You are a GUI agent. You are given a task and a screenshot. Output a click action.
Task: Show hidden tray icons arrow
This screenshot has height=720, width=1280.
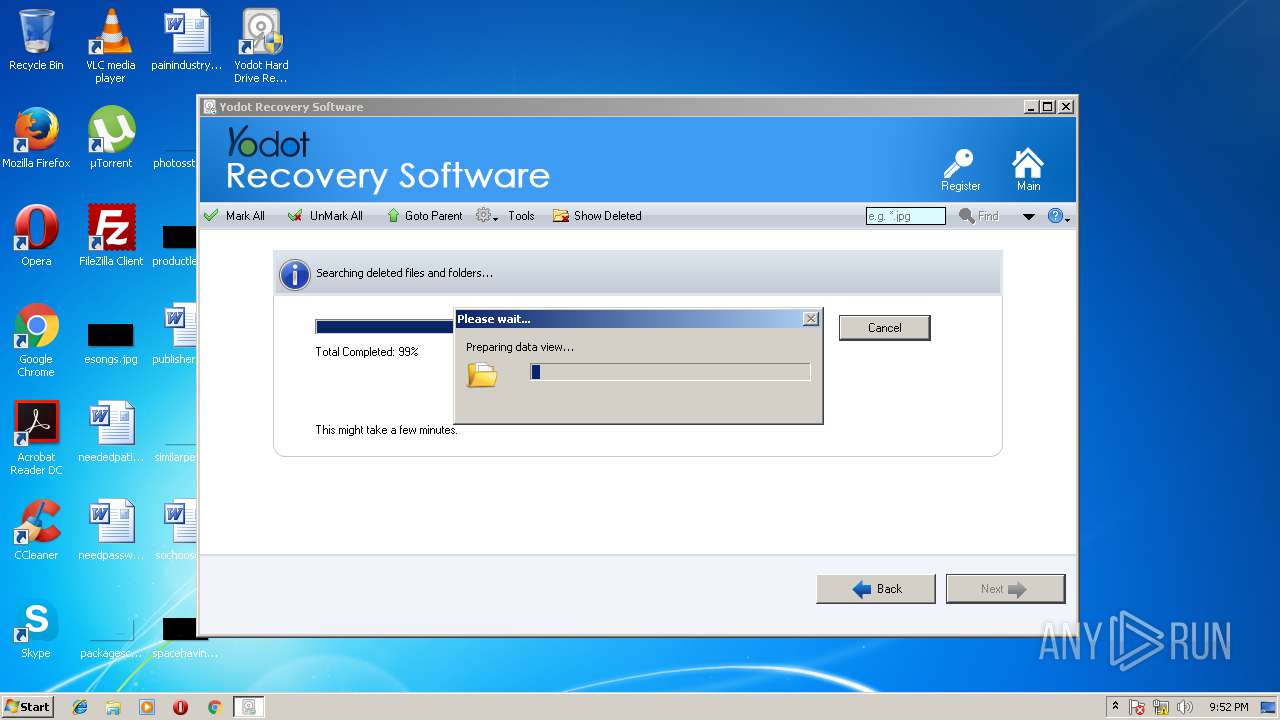[1116, 707]
